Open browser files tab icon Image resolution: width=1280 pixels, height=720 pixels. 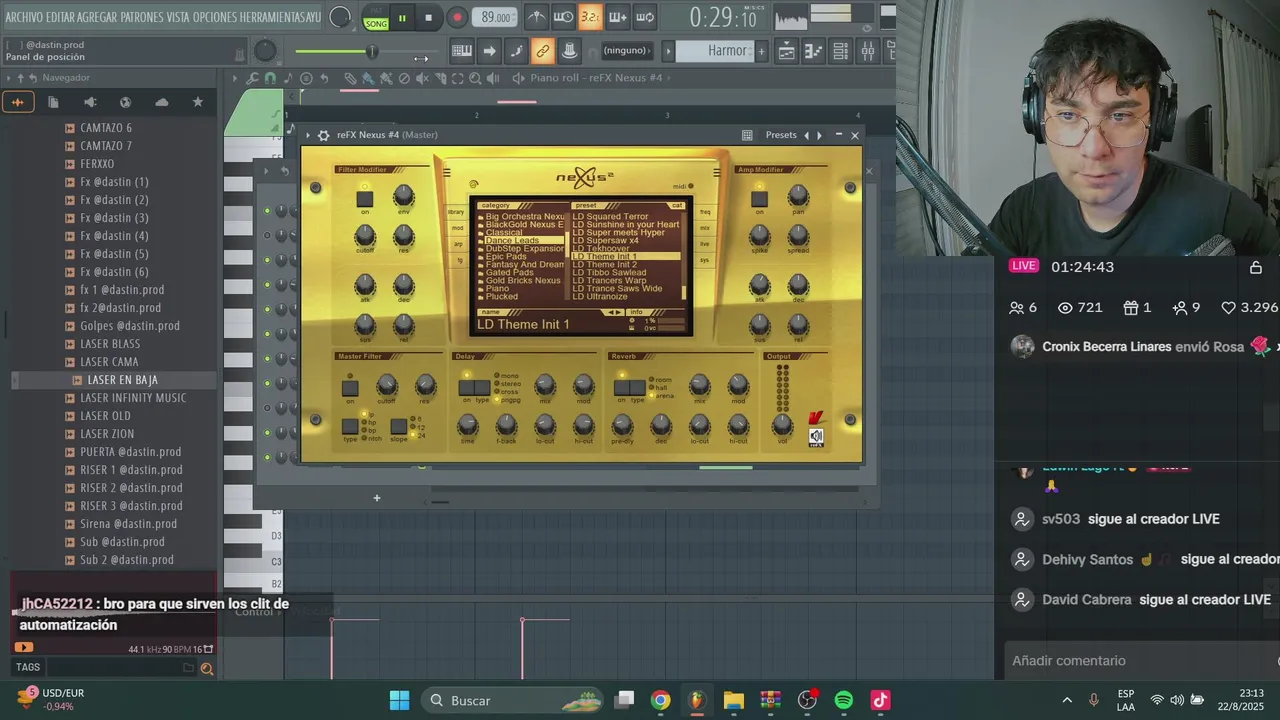click(x=53, y=102)
